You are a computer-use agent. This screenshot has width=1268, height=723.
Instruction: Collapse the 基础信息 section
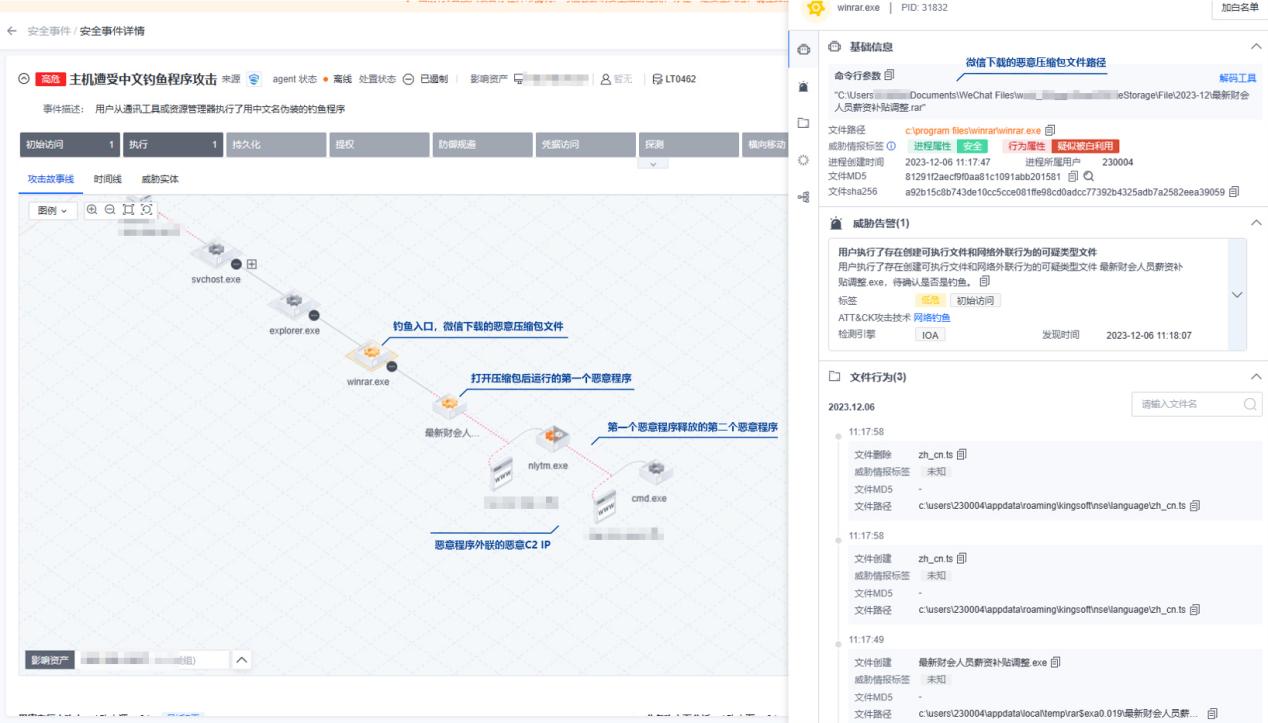[1256, 48]
